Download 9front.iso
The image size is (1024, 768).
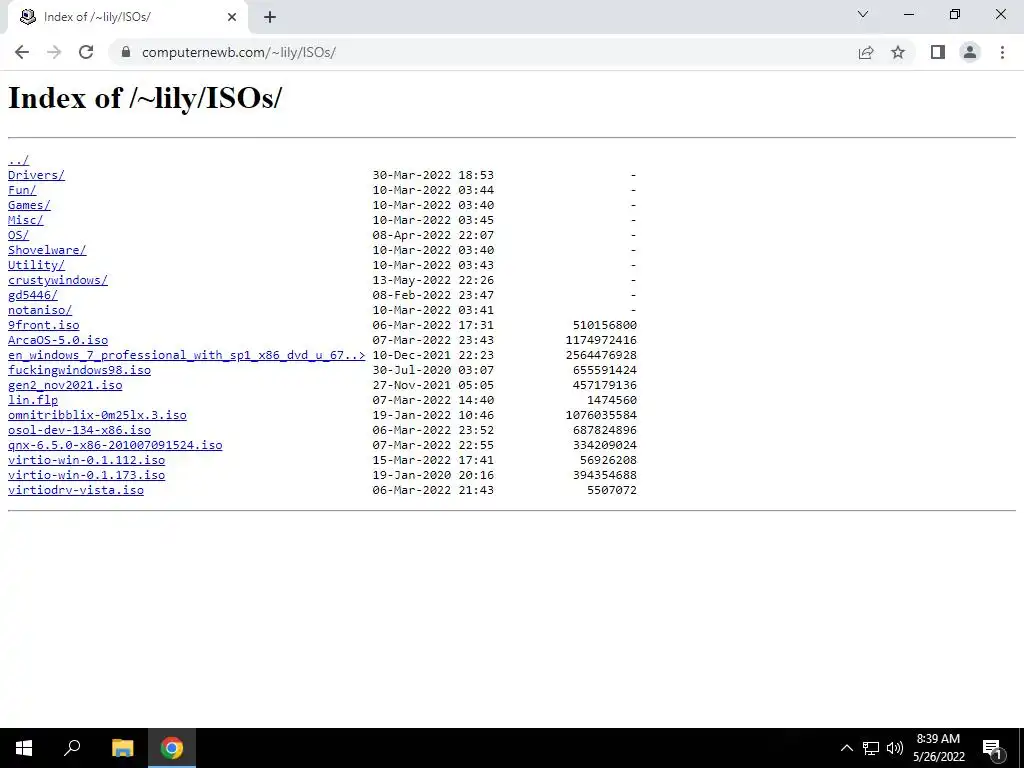point(44,325)
